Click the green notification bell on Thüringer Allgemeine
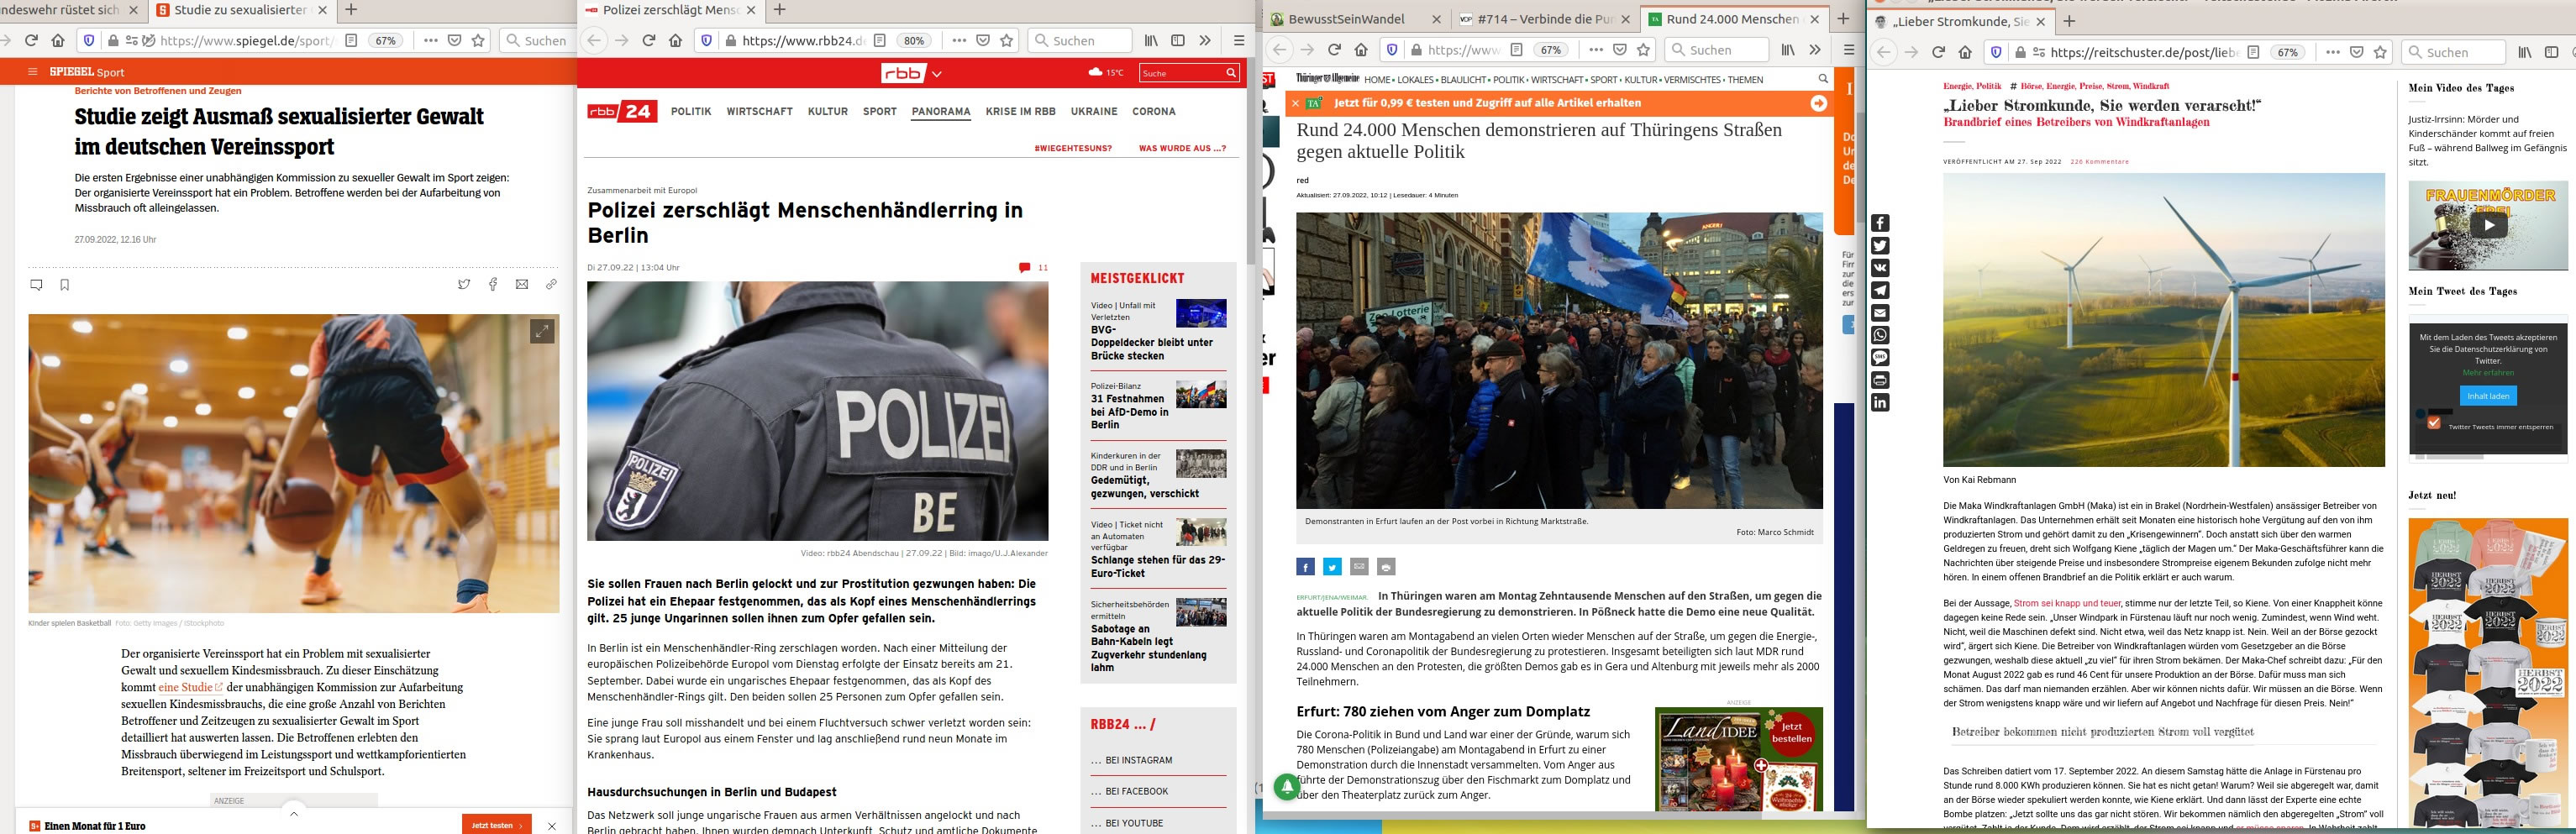The image size is (2576, 834). coord(1286,787)
